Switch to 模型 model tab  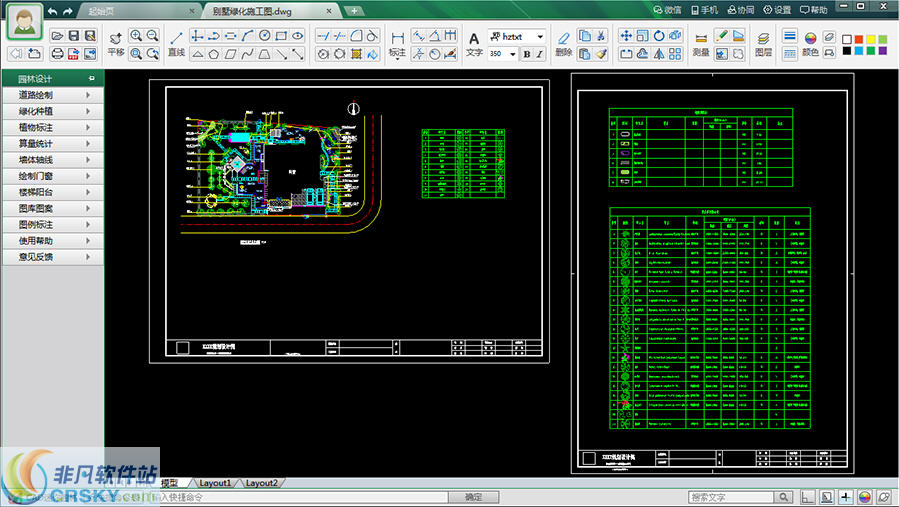[x=170, y=483]
